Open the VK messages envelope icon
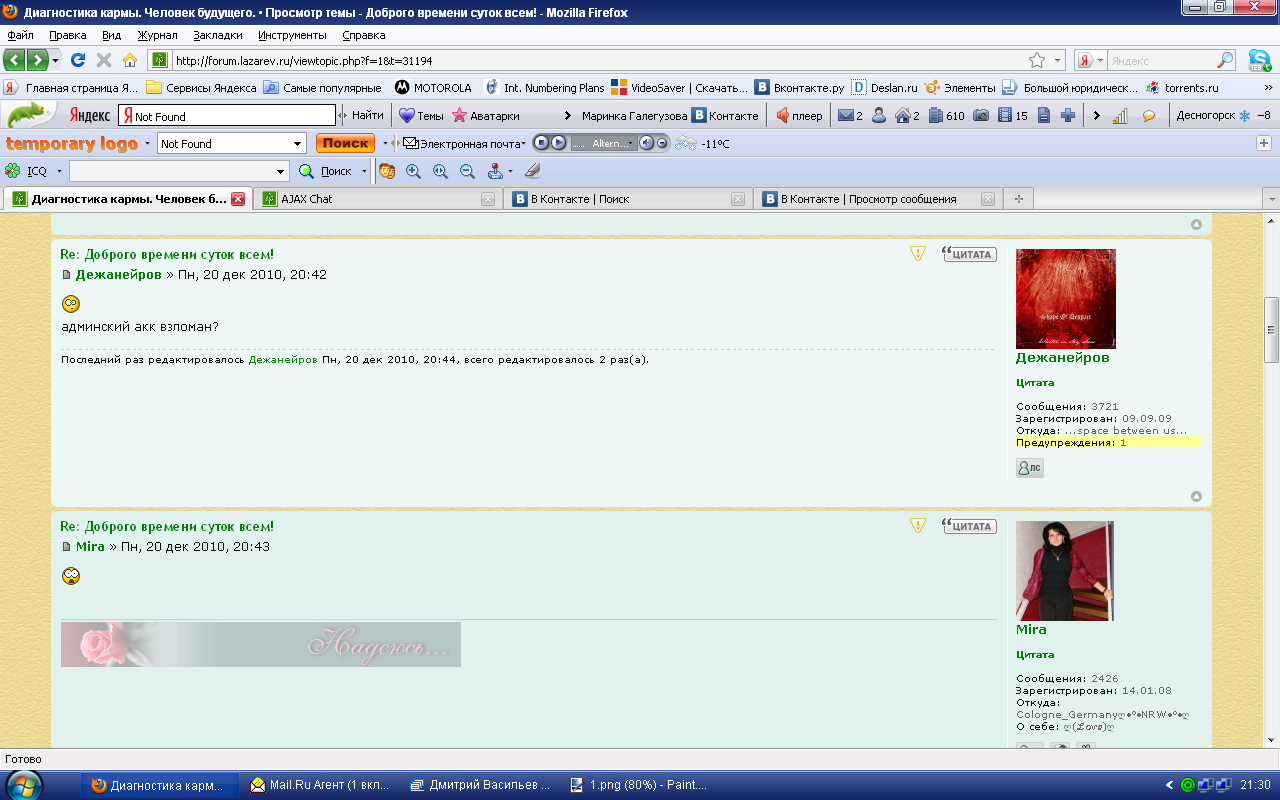The height and width of the screenshot is (800, 1280). [x=846, y=115]
